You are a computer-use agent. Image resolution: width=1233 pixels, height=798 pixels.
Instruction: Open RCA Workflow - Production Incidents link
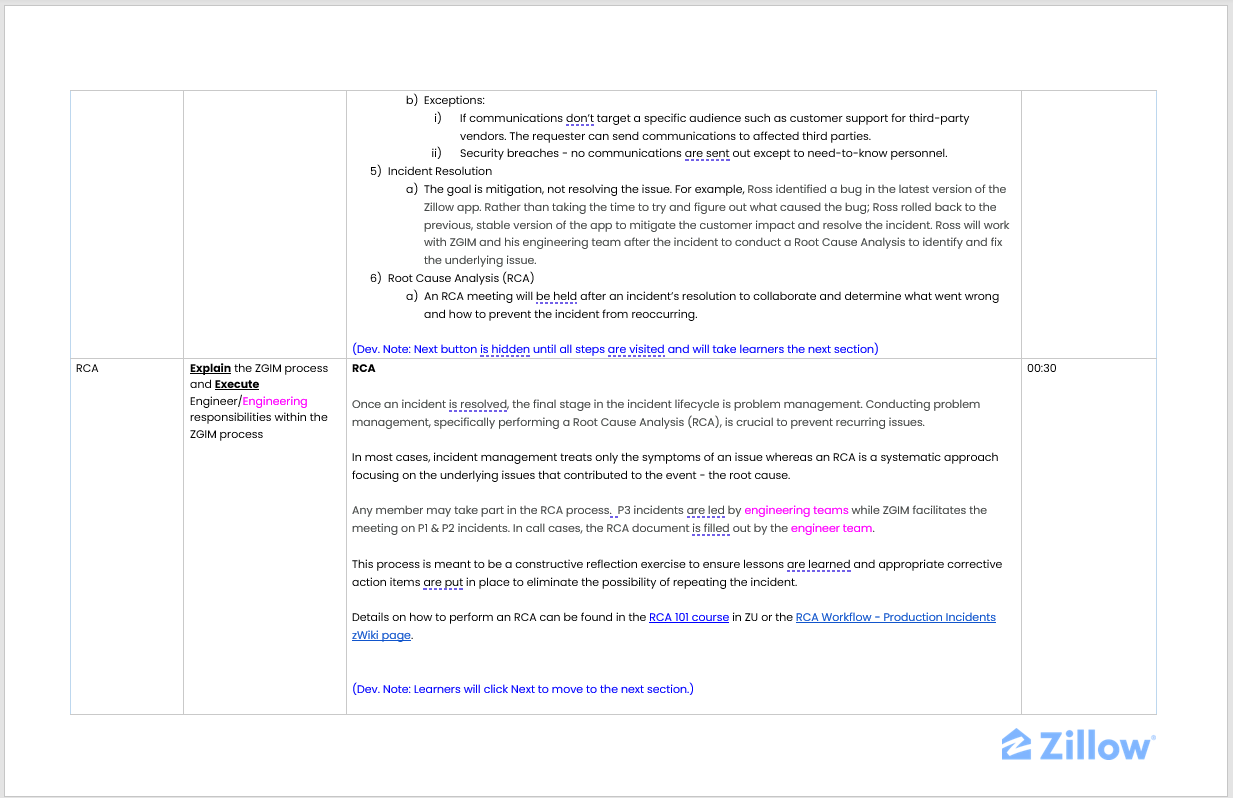tap(895, 617)
